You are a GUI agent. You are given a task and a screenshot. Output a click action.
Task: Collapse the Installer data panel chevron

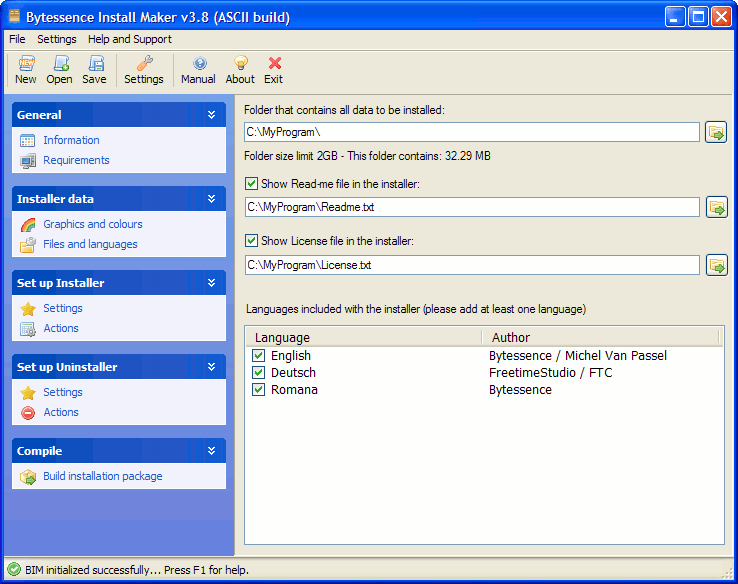tap(212, 199)
